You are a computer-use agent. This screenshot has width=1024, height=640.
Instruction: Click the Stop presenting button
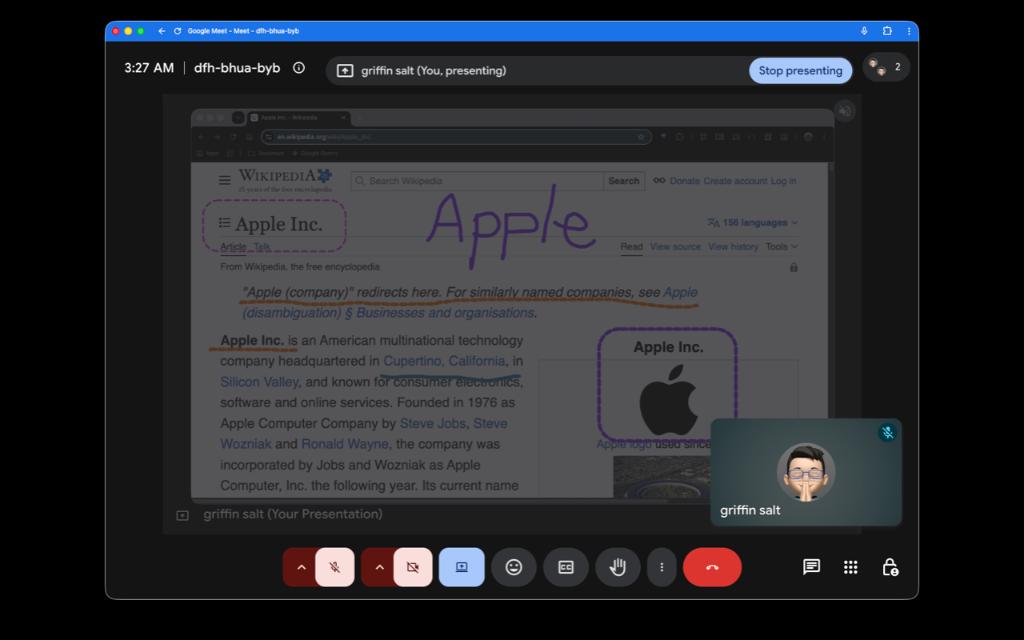coord(800,71)
